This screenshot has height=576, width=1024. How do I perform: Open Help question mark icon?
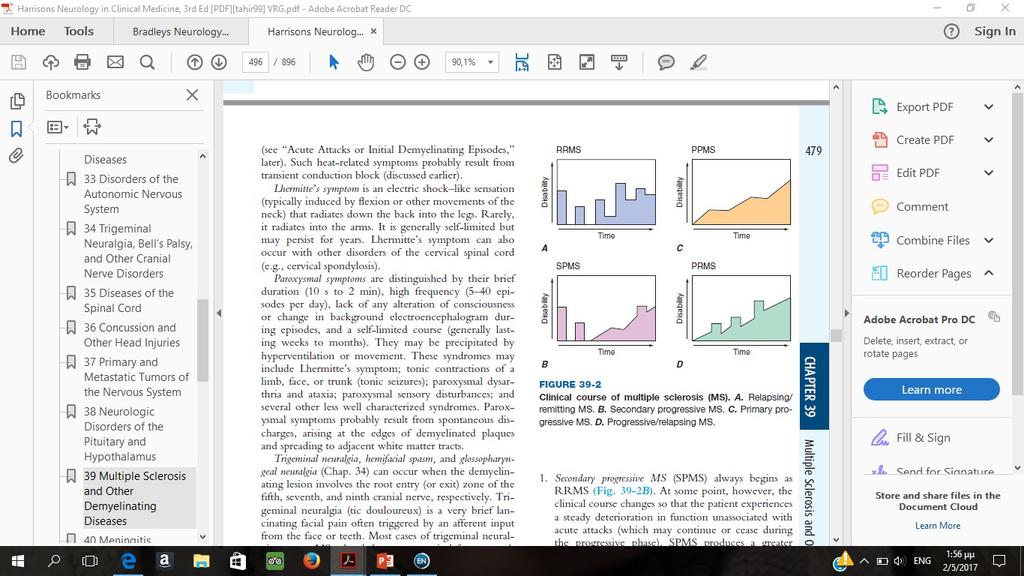tap(952, 31)
